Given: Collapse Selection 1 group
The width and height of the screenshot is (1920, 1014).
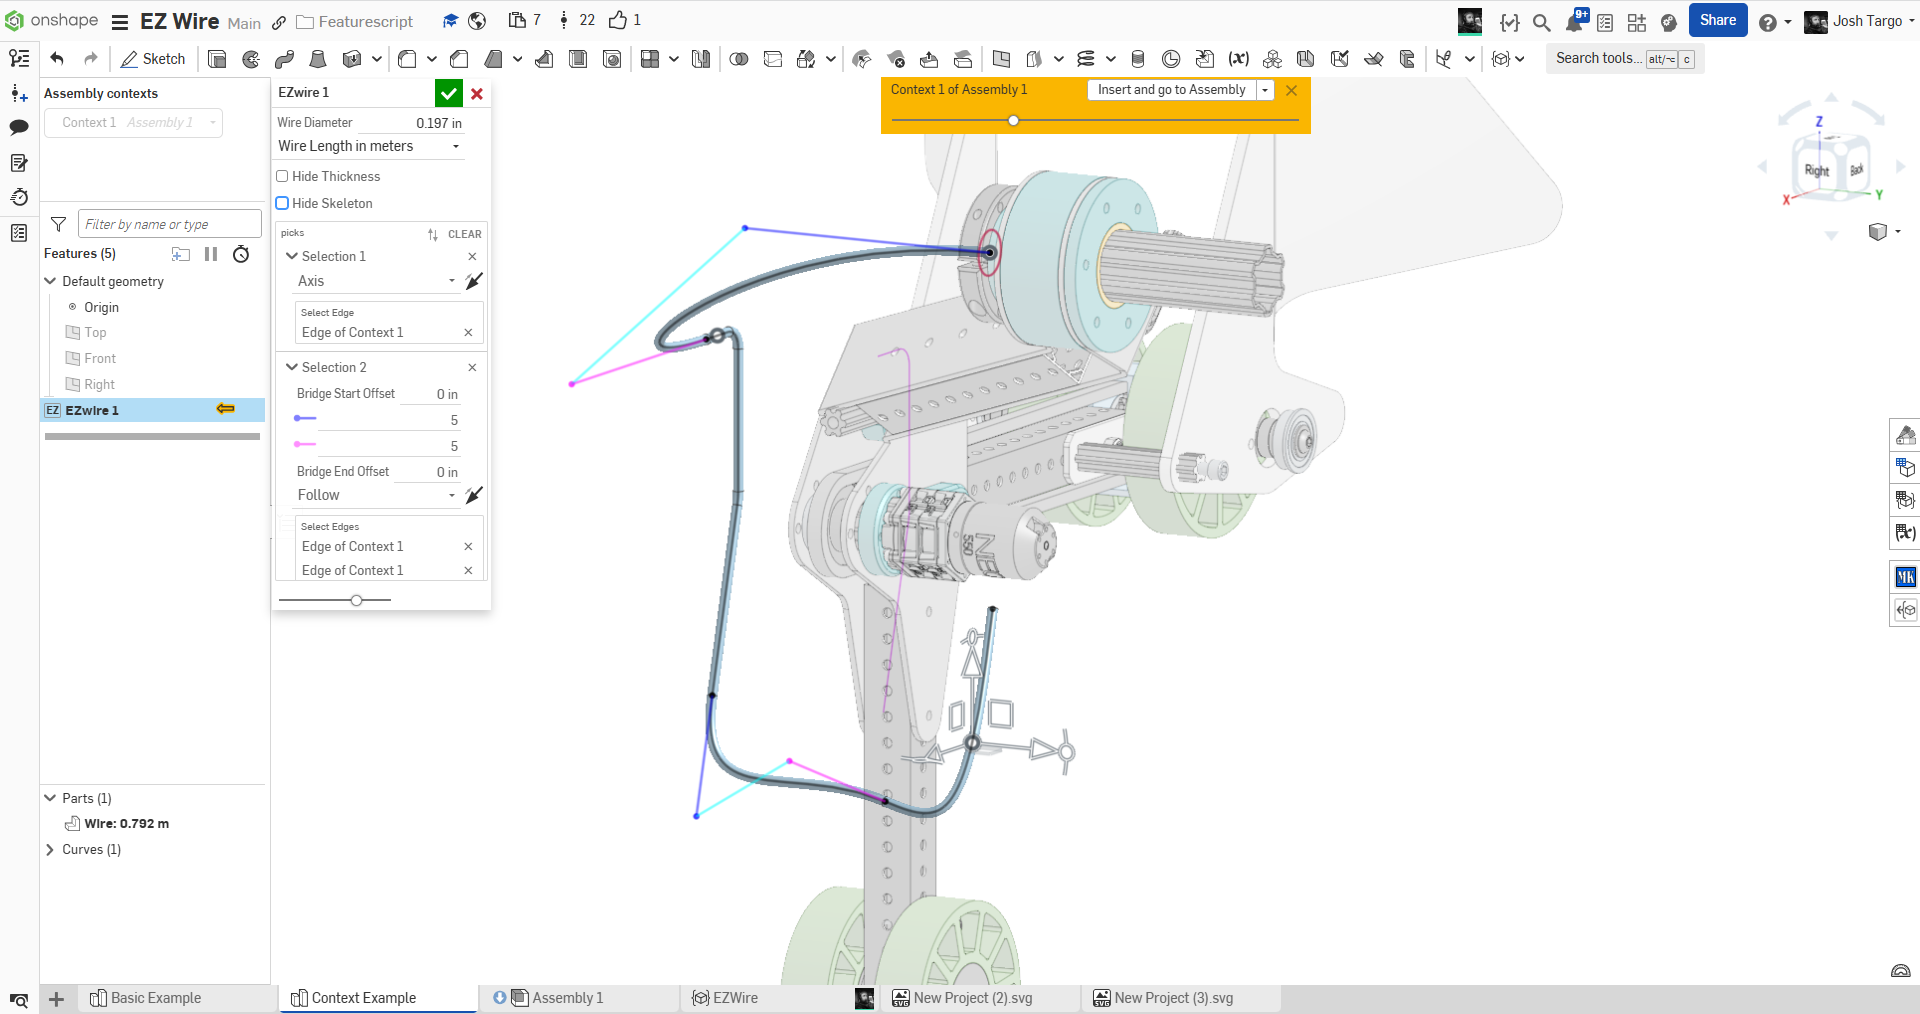Looking at the screenshot, I should [292, 256].
